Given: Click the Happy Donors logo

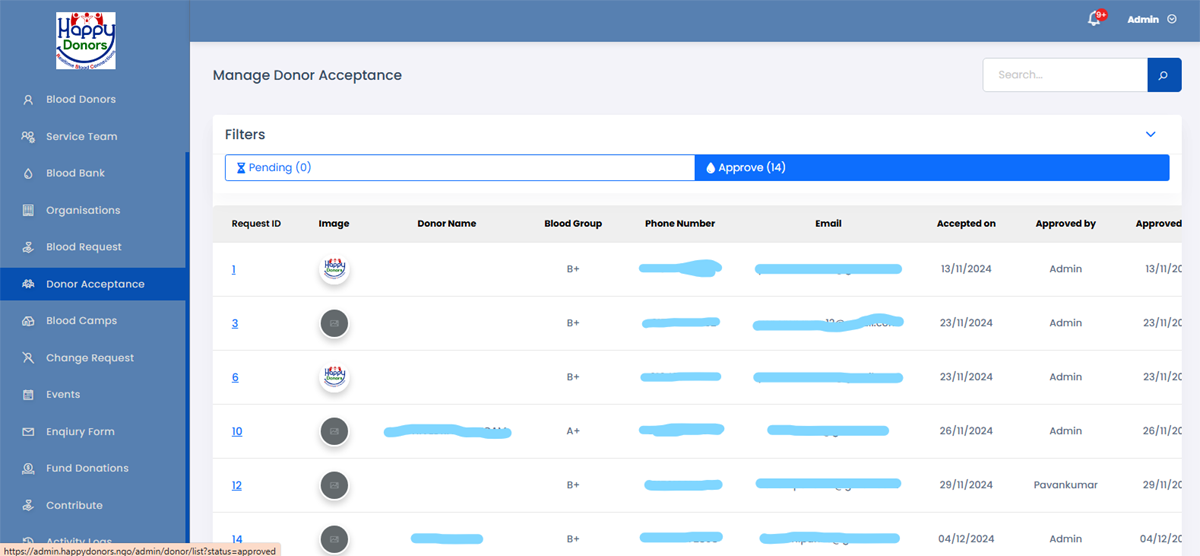Looking at the screenshot, I should coord(86,41).
